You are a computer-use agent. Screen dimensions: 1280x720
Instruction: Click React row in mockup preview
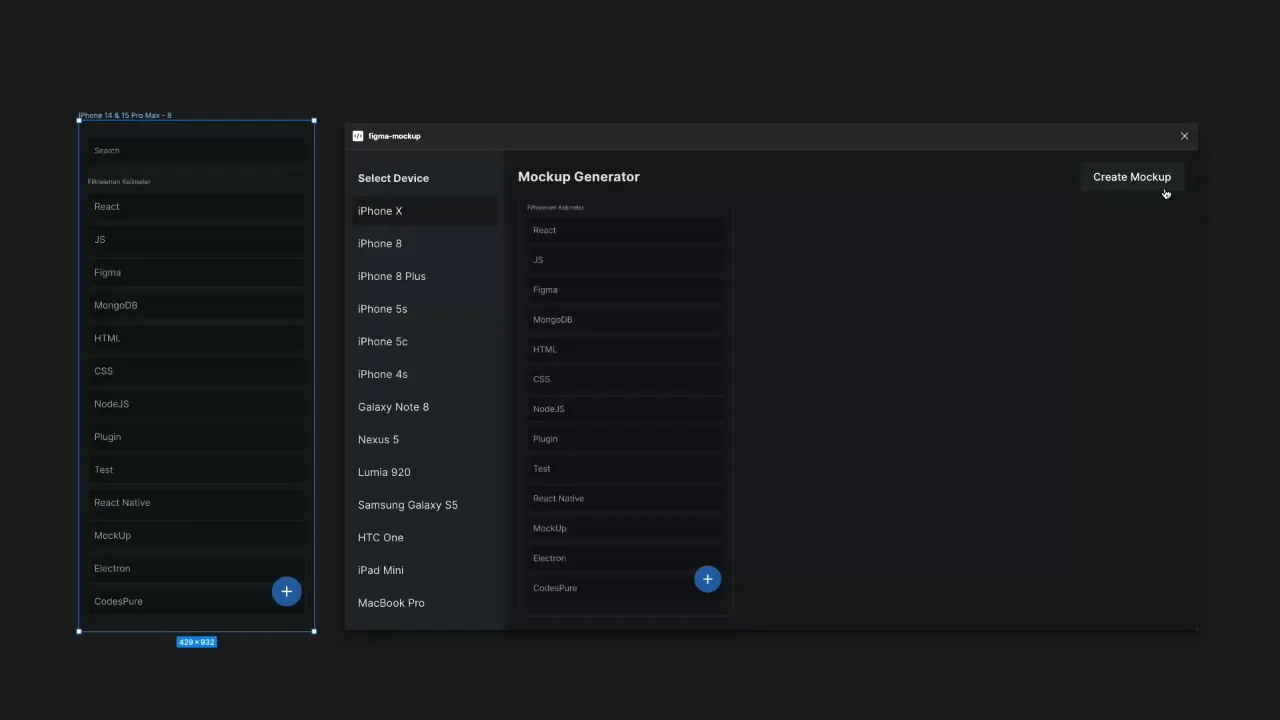coord(626,230)
